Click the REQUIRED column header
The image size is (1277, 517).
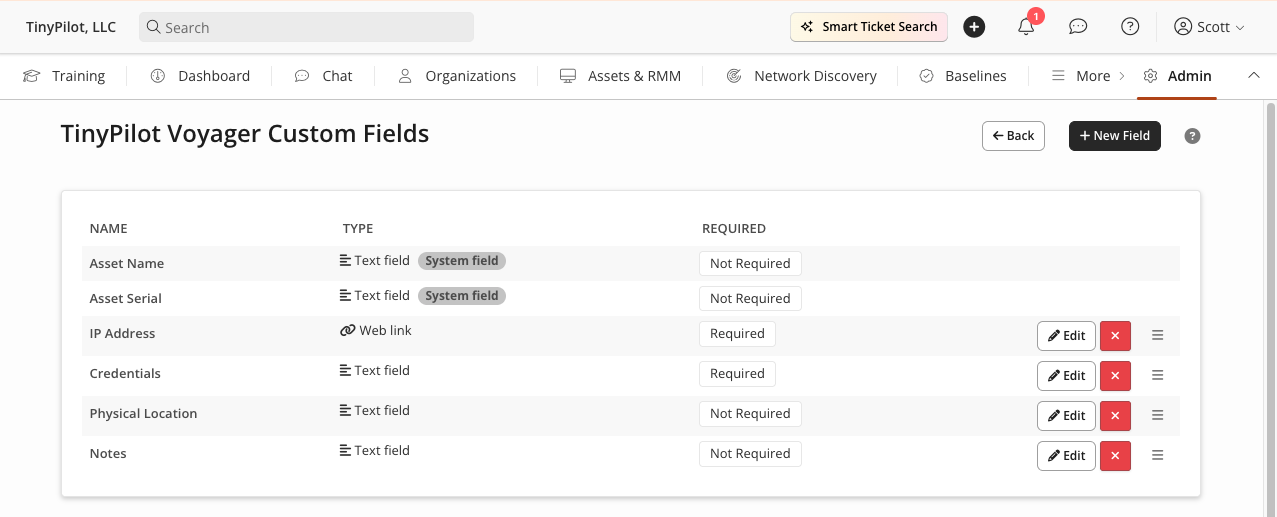coord(734,229)
